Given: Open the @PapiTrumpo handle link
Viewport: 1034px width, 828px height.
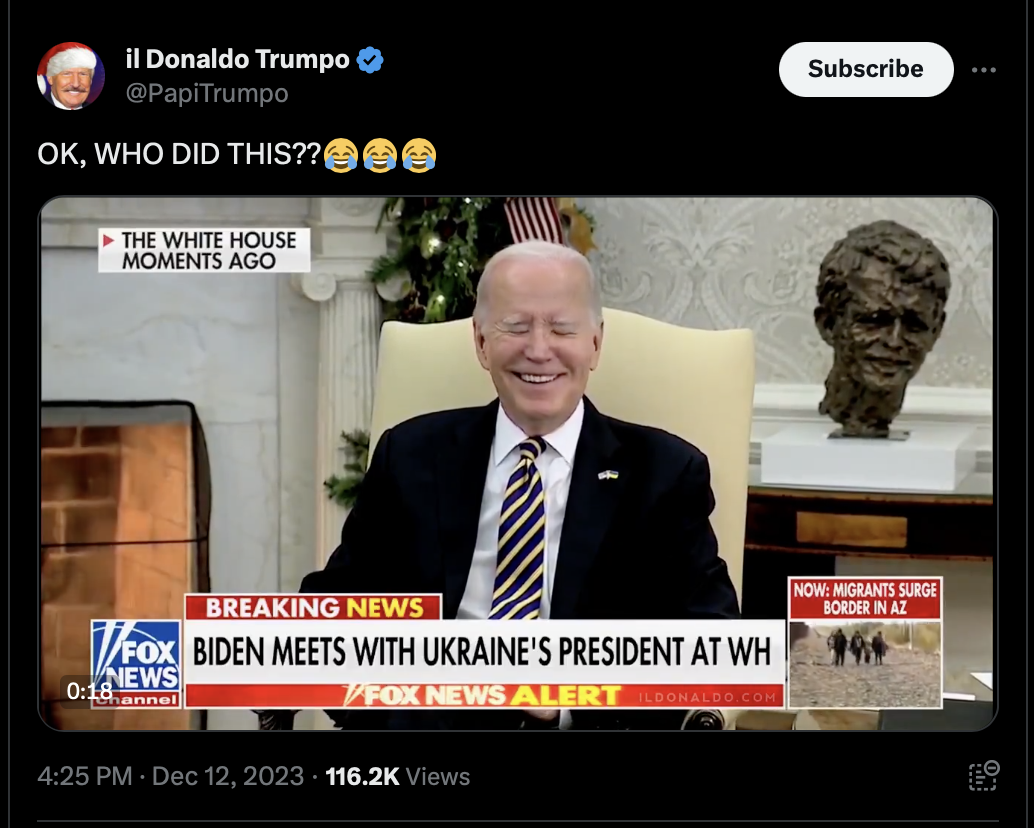Looking at the screenshot, I should (x=207, y=93).
